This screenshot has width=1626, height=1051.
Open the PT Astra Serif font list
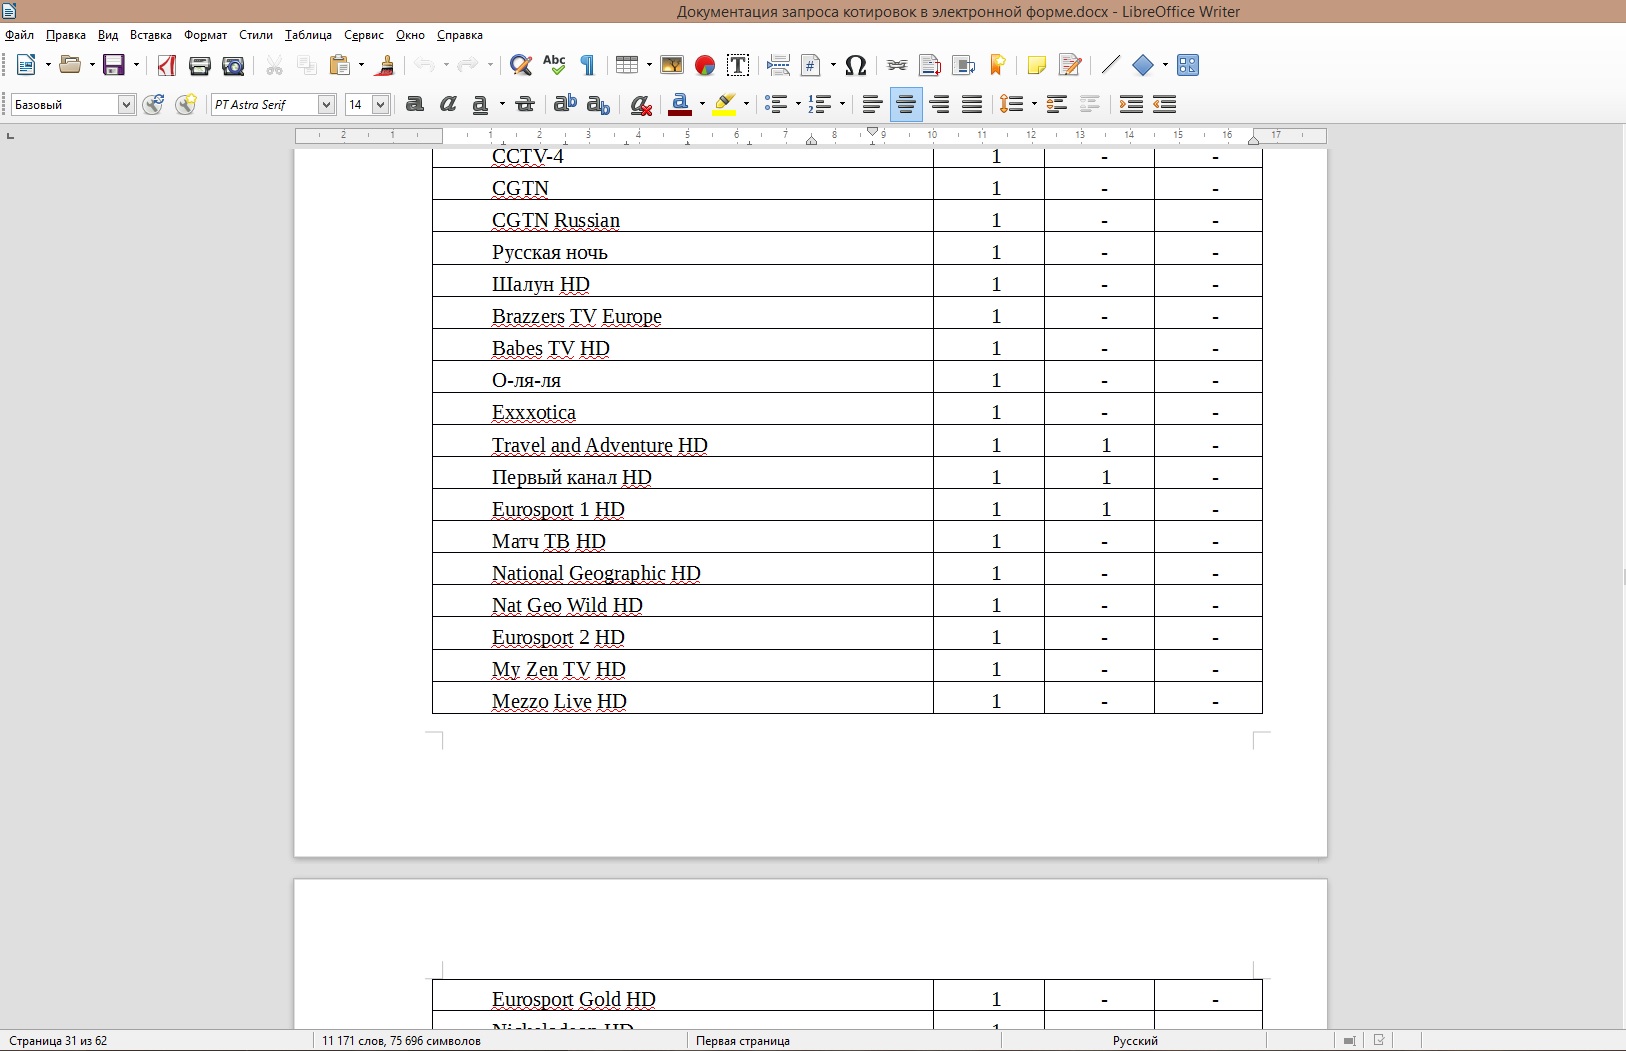(326, 105)
